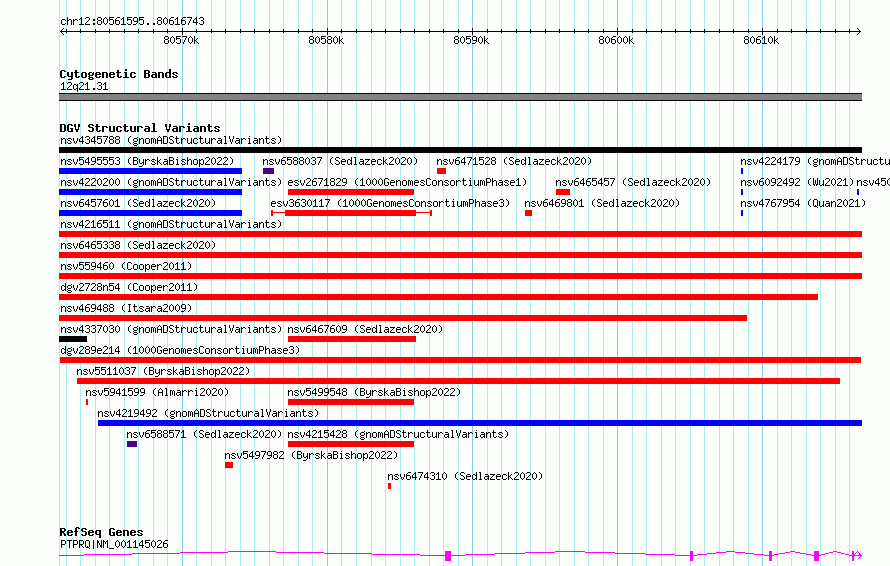
Task: Open nsv5497982 (ByrskaBishop2022) label
Action: click(311, 455)
